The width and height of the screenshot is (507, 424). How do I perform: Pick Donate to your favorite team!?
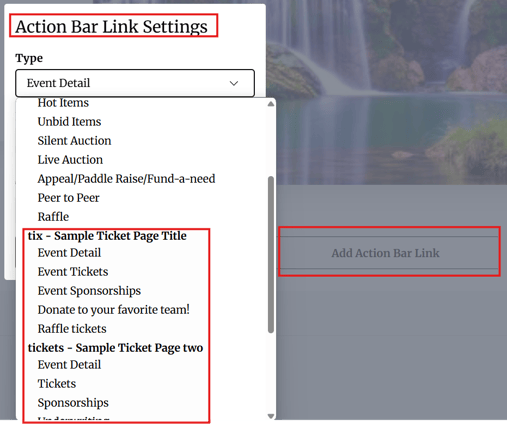coord(114,310)
